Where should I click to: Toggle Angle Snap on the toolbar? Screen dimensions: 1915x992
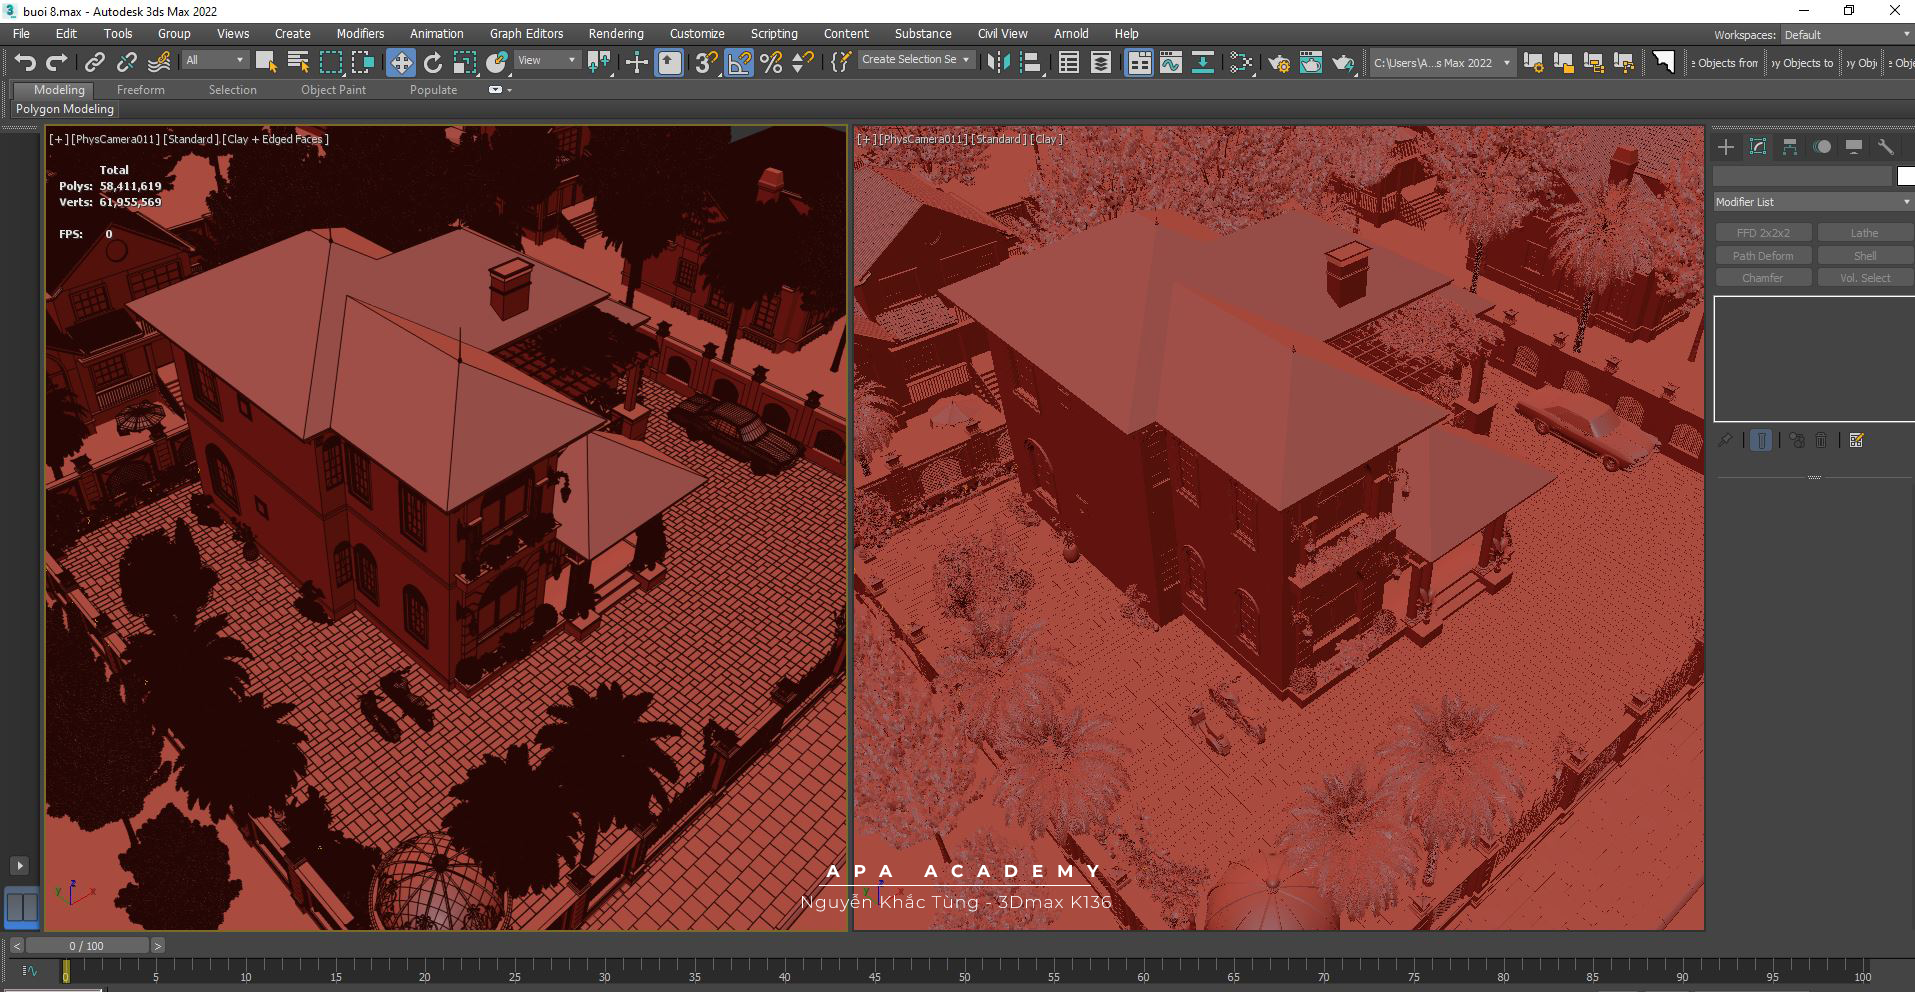tap(739, 63)
